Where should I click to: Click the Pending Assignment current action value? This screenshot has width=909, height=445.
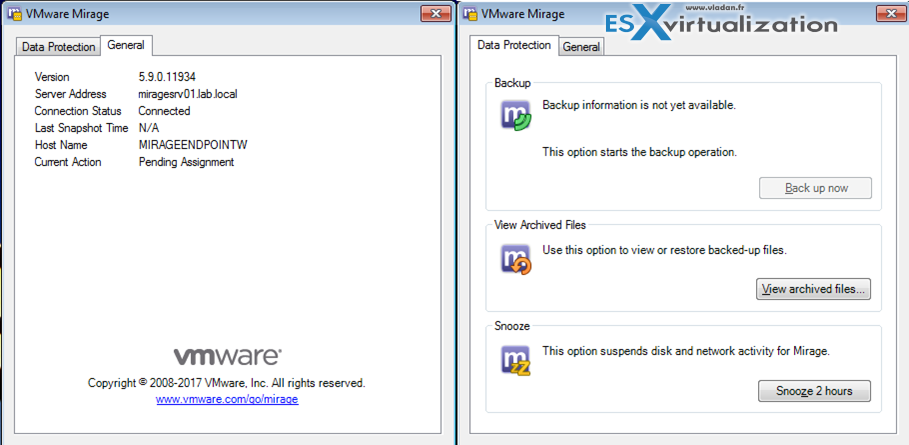coord(186,162)
